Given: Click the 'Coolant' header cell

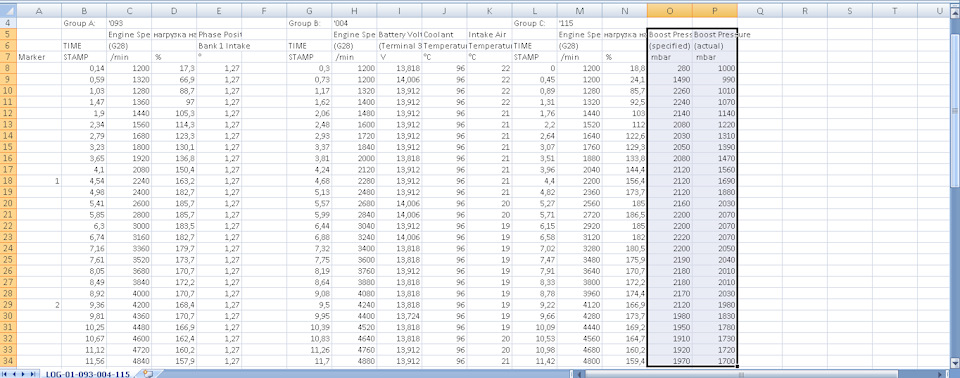Looking at the screenshot, I should [x=444, y=34].
